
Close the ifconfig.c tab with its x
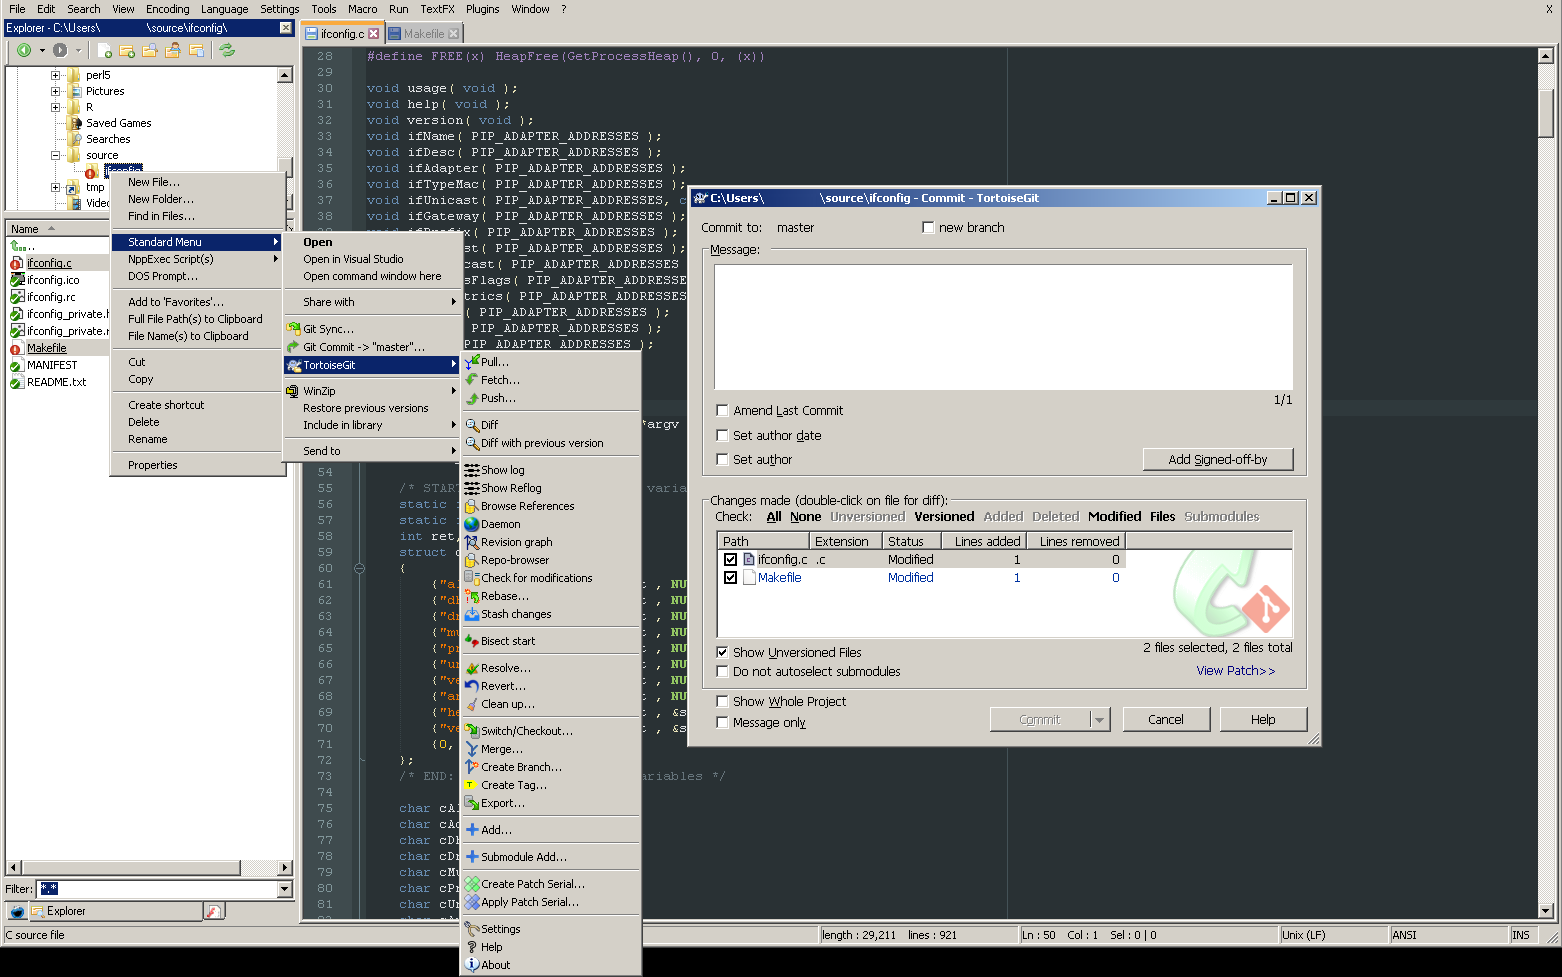(x=375, y=32)
